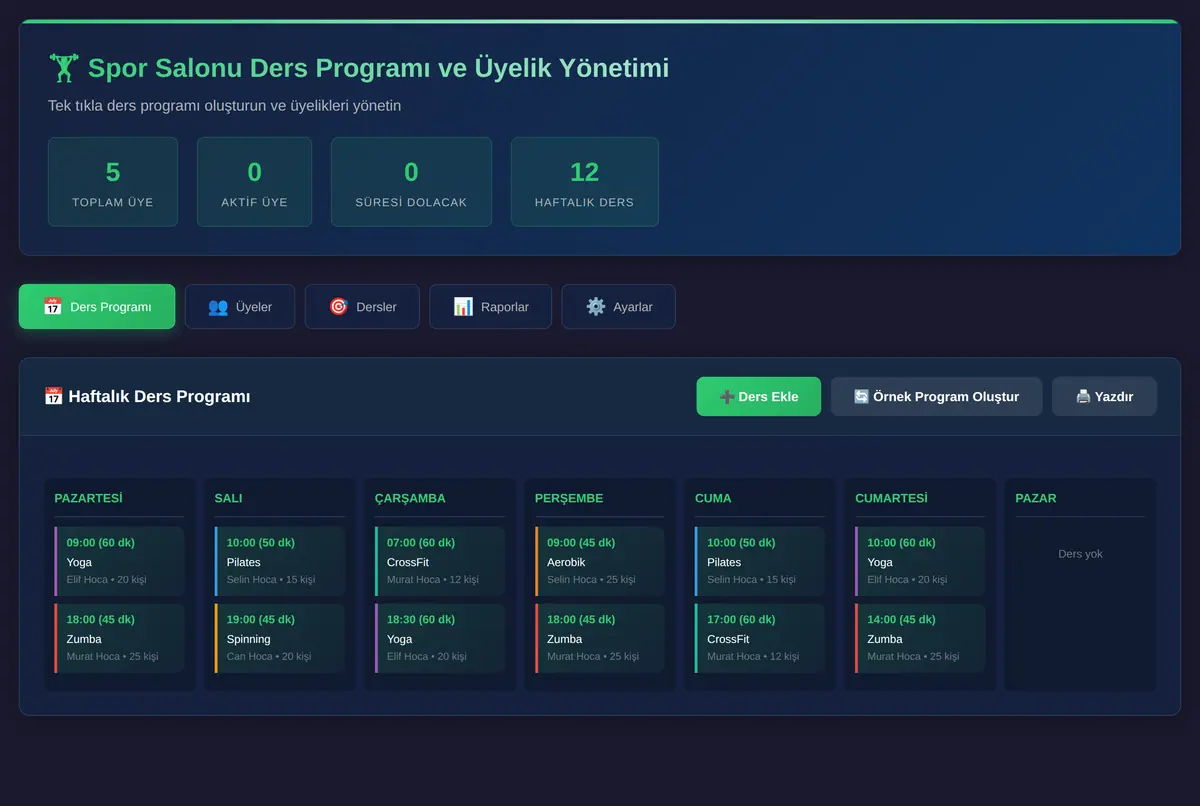
Task: Click bar chart icon on Raporlar tab
Action: coord(463,307)
